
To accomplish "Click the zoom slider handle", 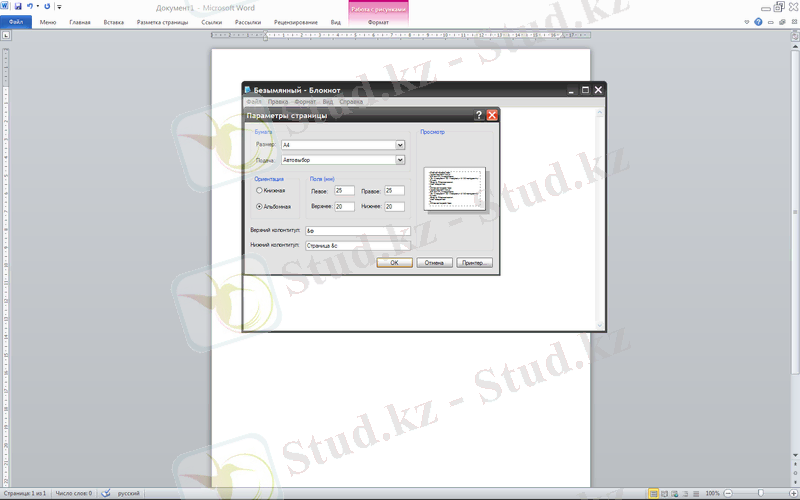I will [761, 493].
